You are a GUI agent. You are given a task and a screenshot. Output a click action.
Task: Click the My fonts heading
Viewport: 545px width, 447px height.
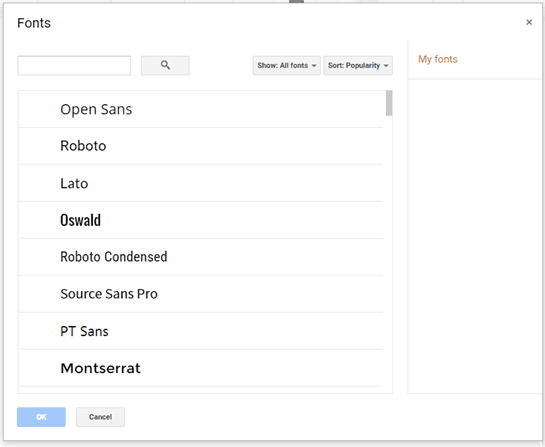[438, 59]
